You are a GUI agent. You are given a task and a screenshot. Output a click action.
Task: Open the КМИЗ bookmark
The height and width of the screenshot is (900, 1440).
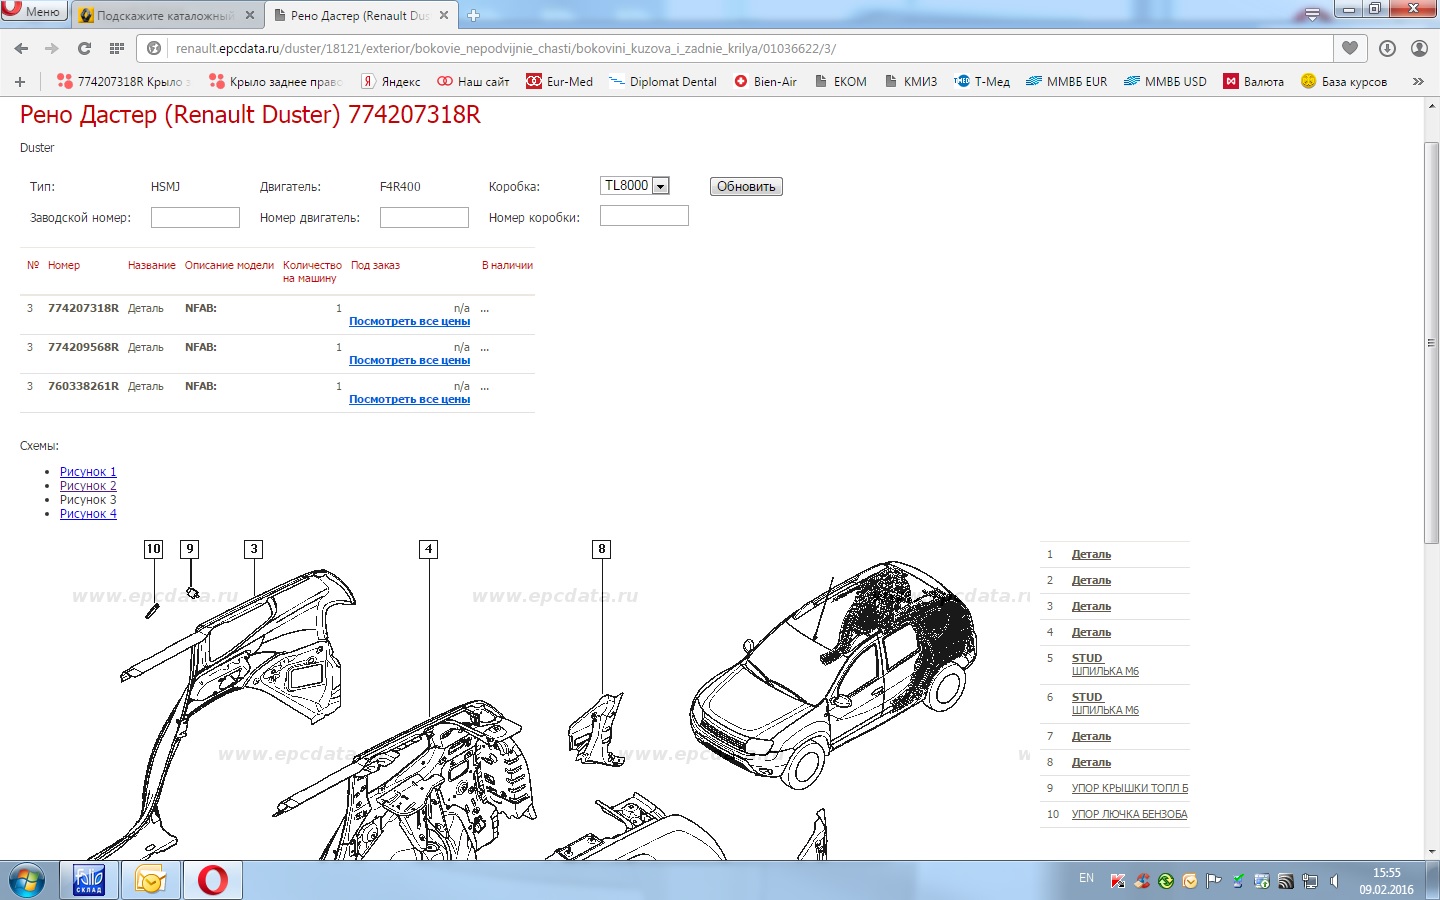pos(911,81)
